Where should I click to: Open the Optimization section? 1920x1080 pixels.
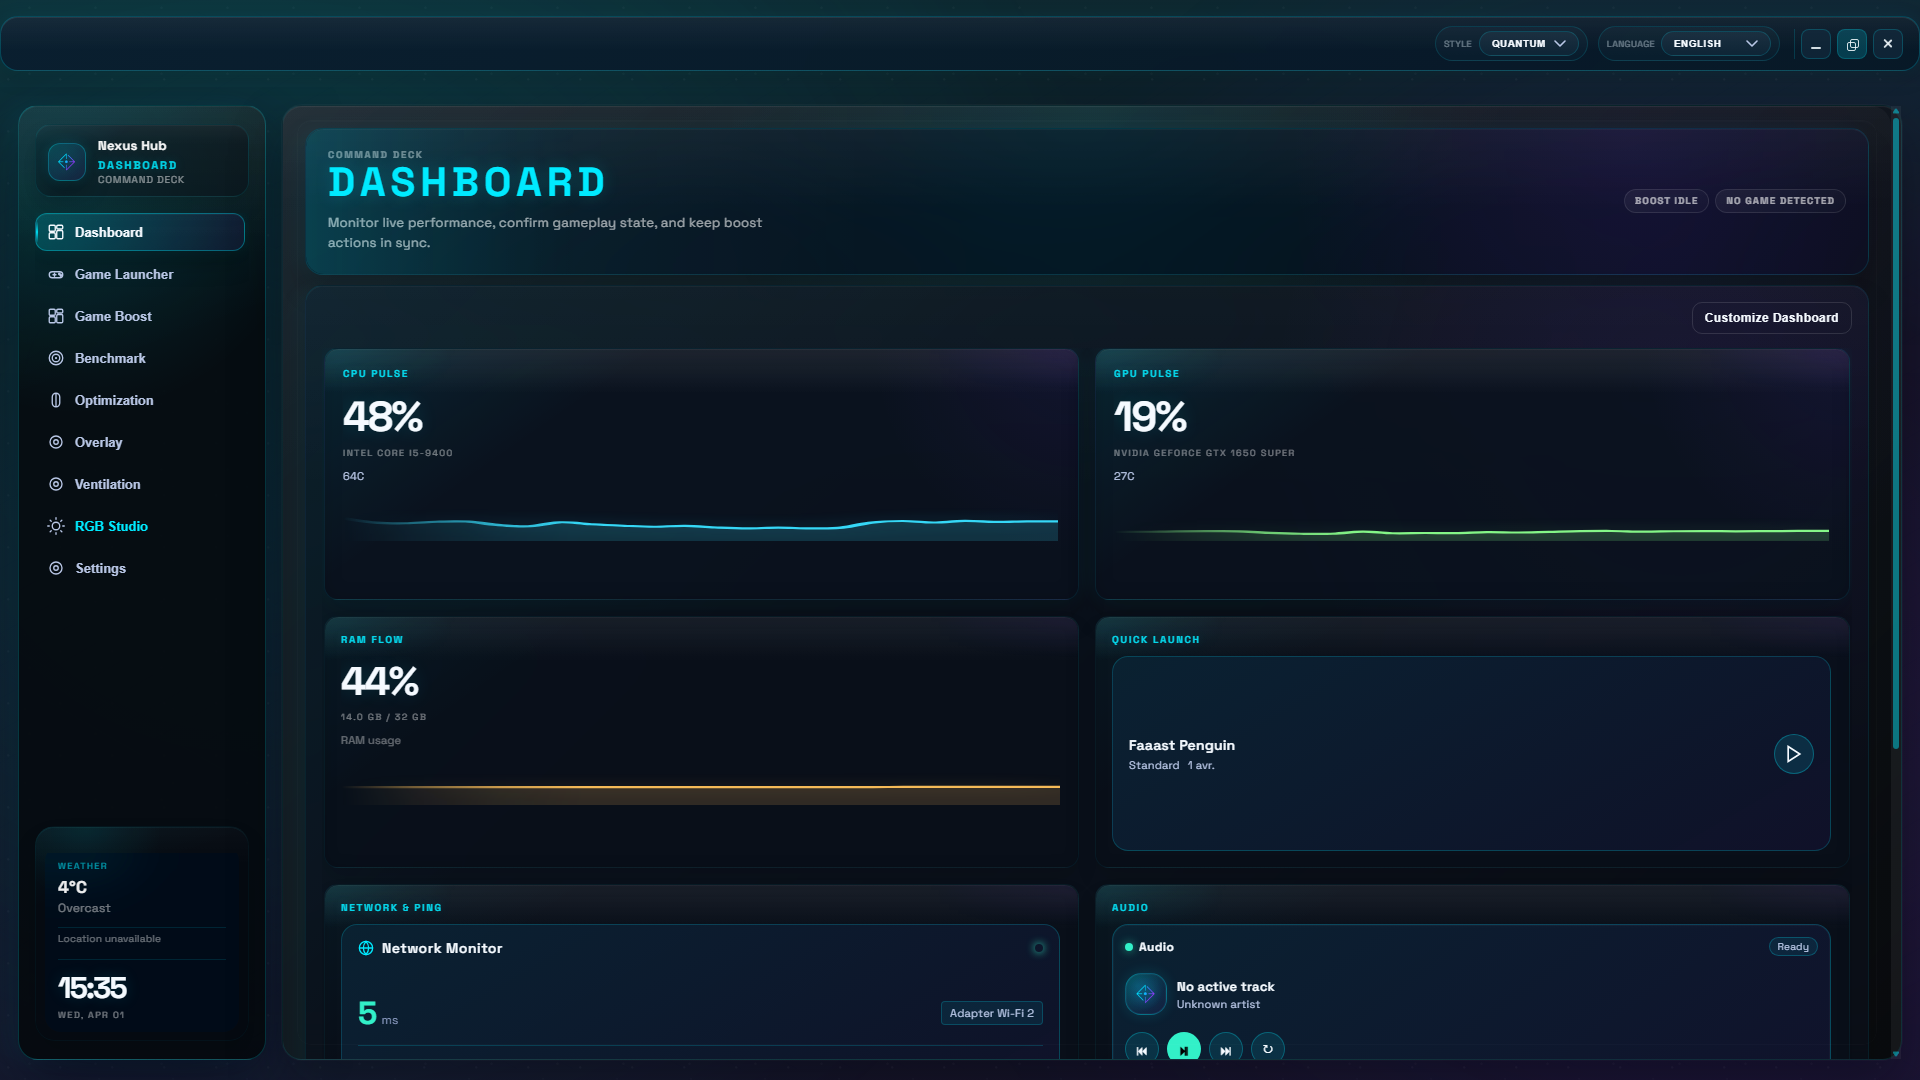(x=114, y=400)
